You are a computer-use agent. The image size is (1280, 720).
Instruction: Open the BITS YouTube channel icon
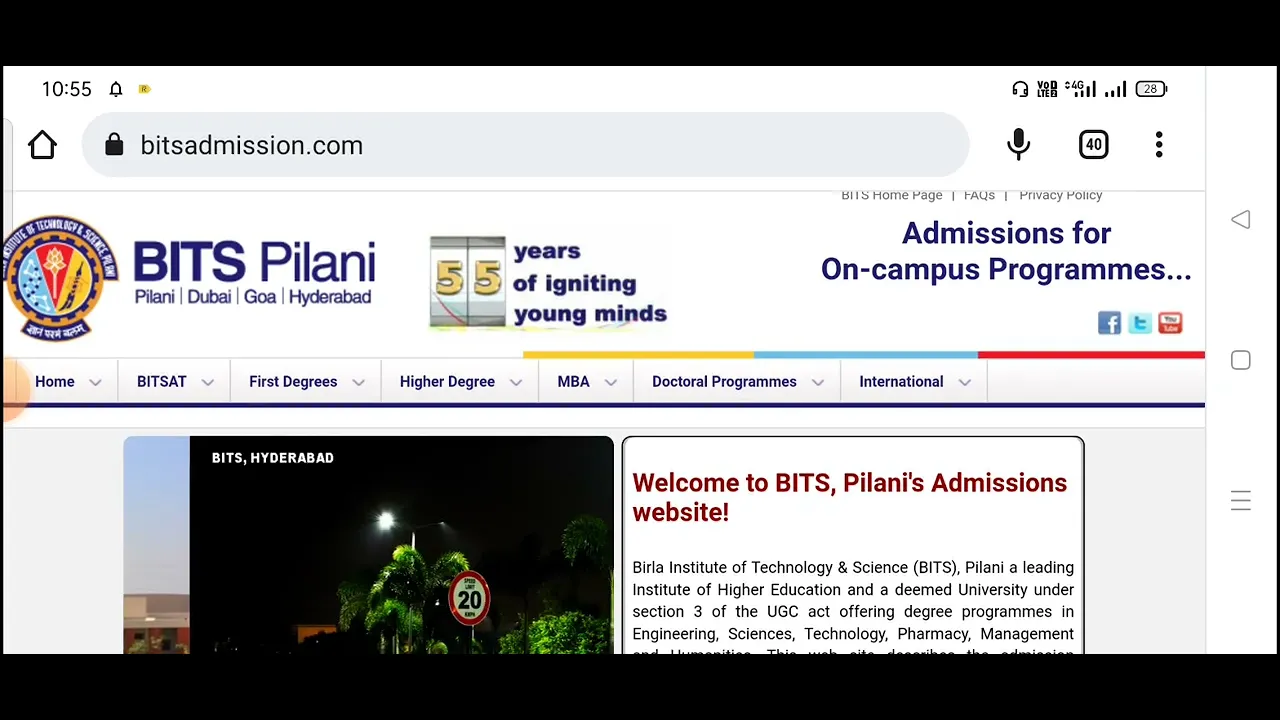pos(1170,323)
